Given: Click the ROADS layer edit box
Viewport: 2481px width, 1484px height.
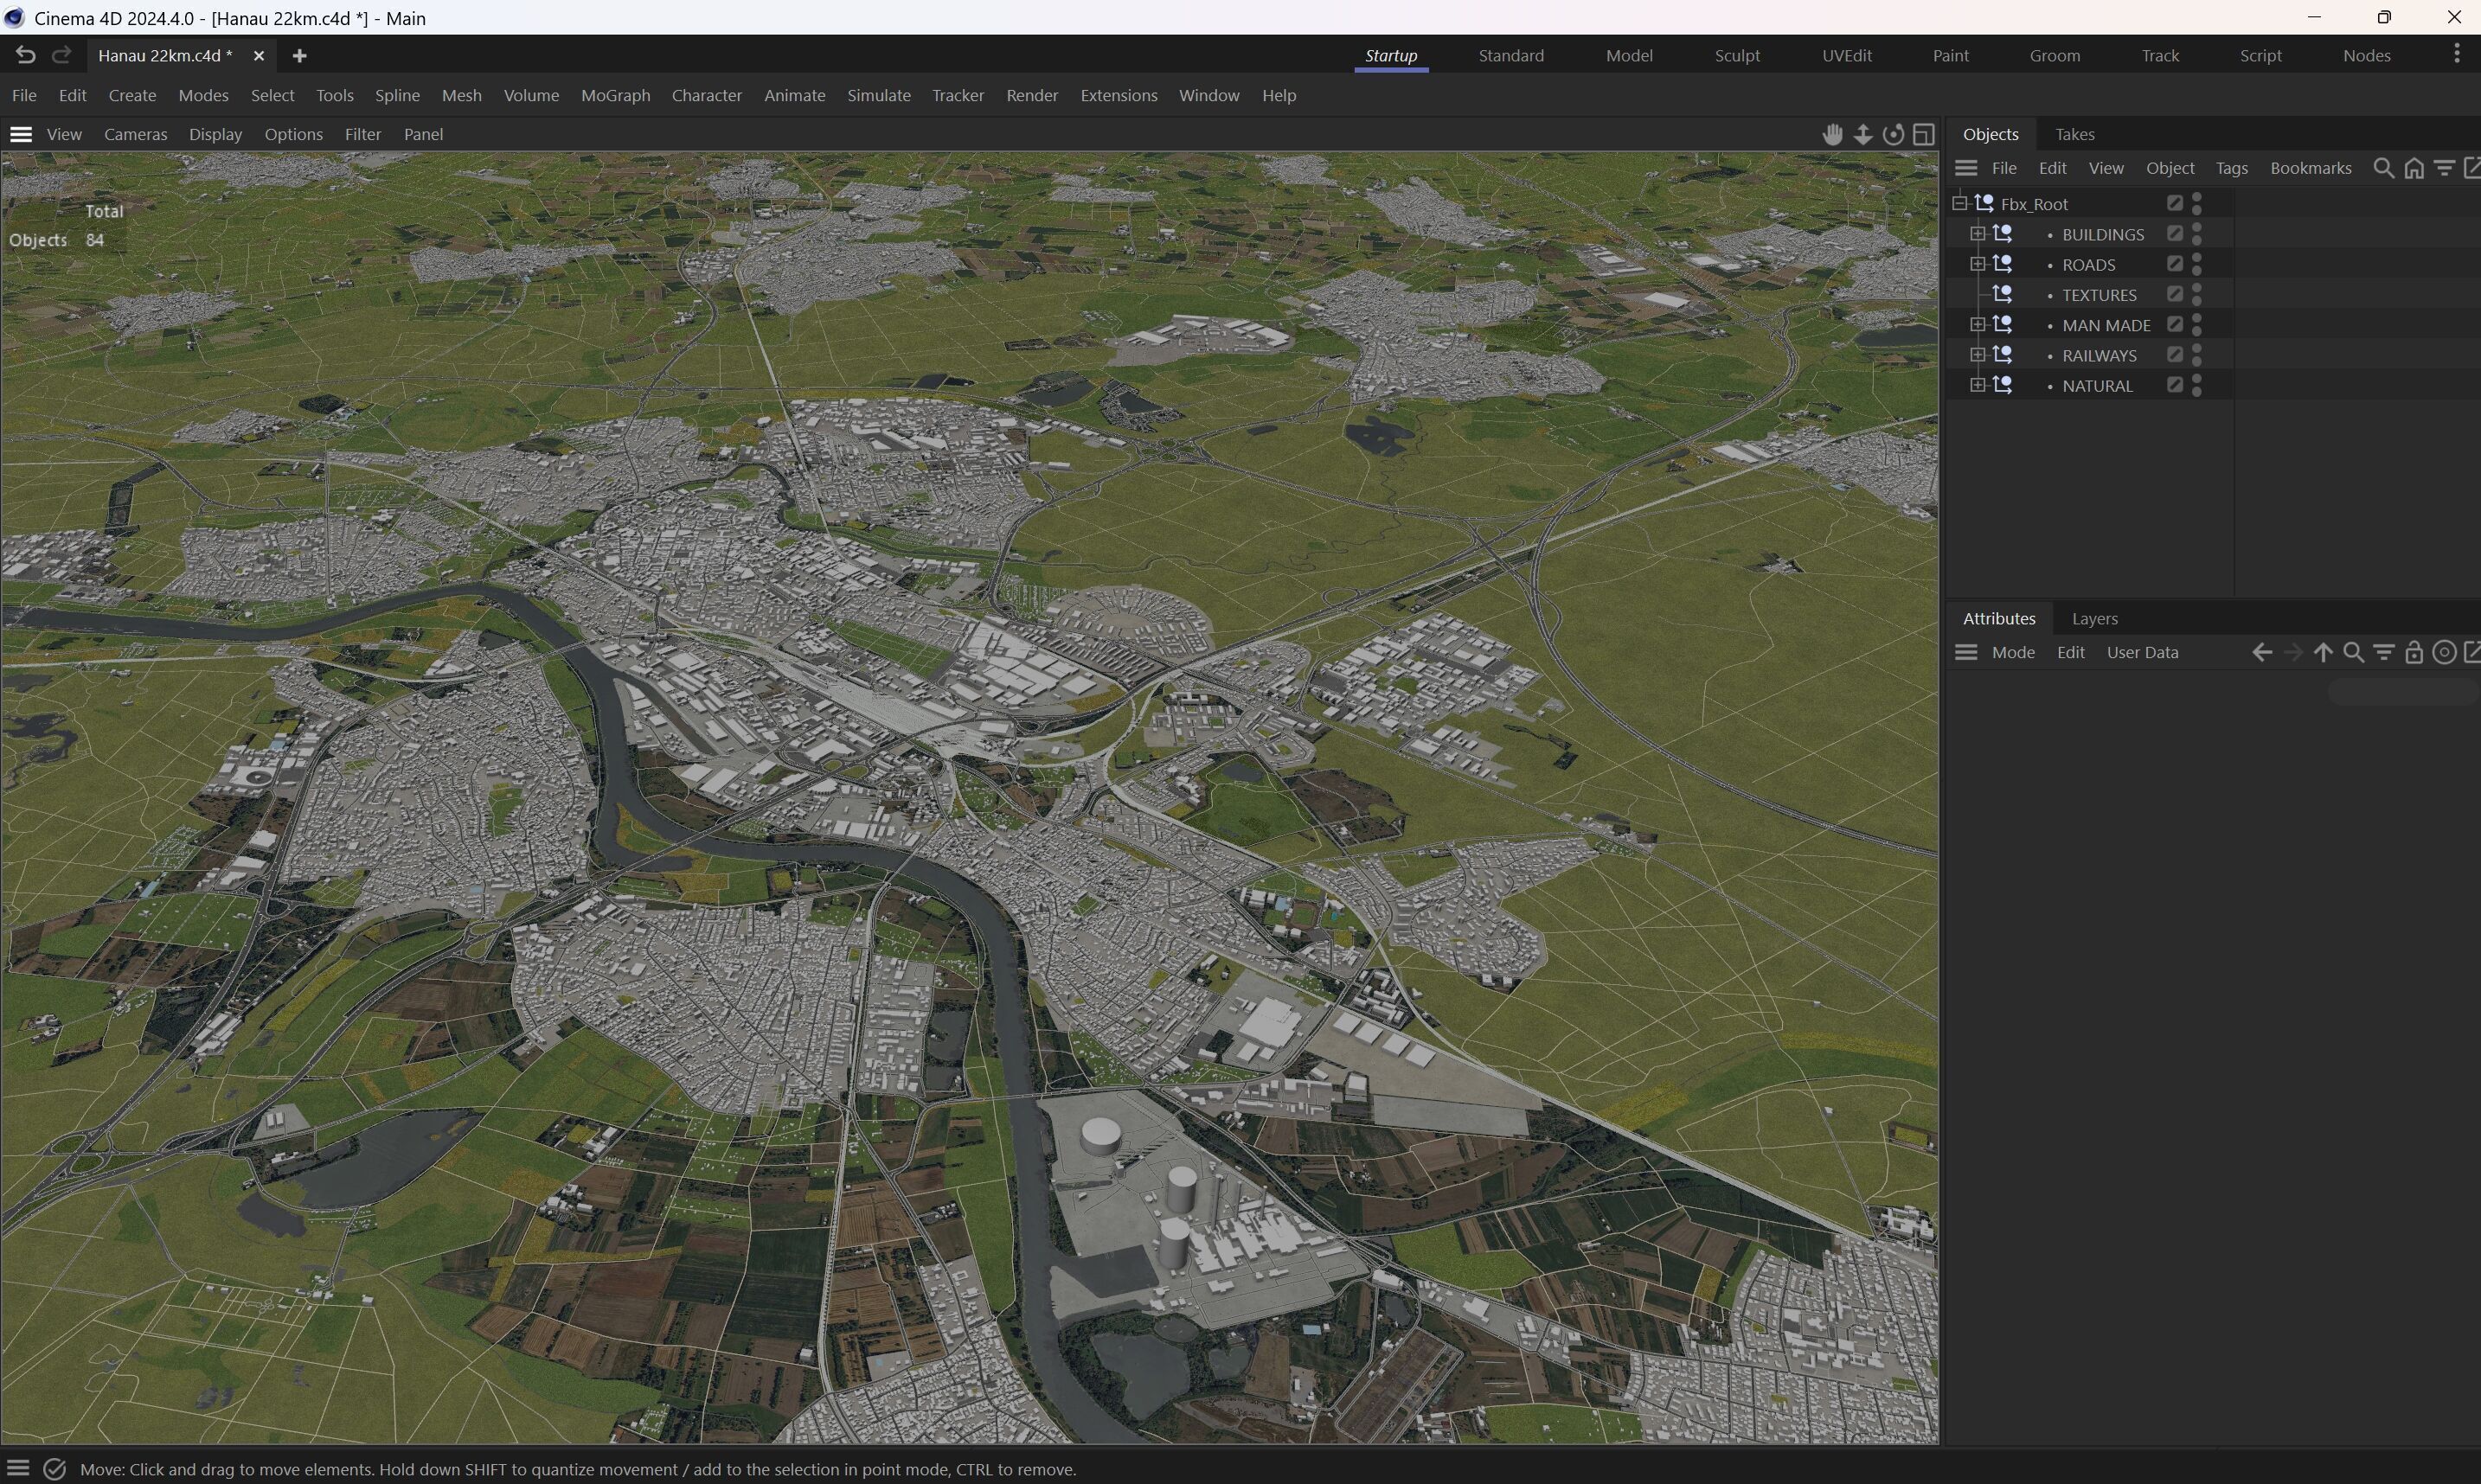Looking at the screenshot, I should pos(2174,263).
